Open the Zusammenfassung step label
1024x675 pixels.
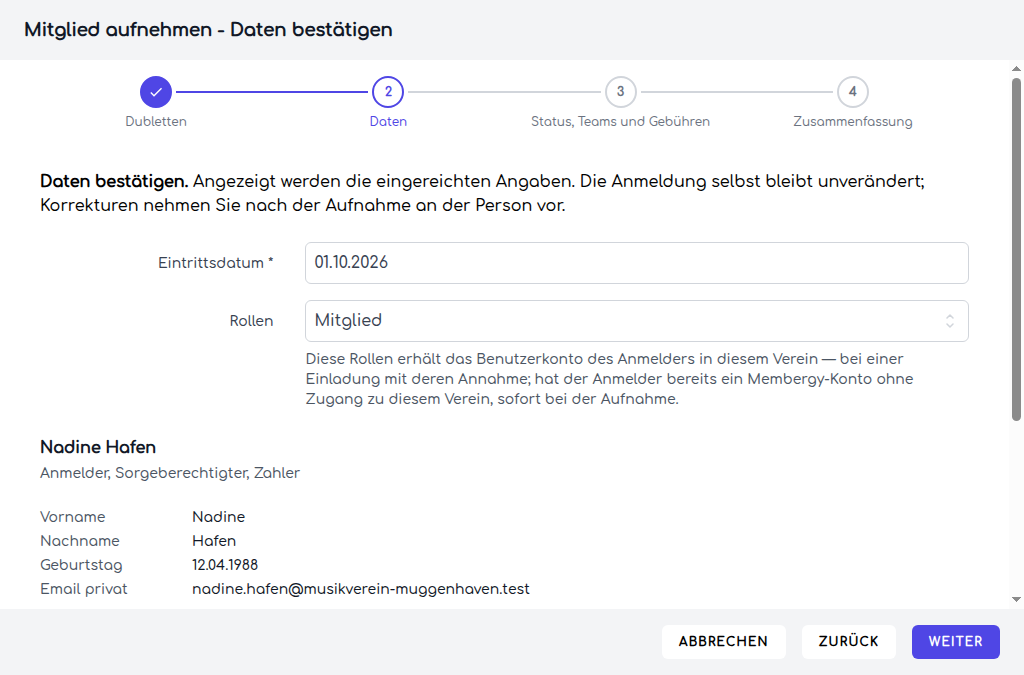[852, 121]
